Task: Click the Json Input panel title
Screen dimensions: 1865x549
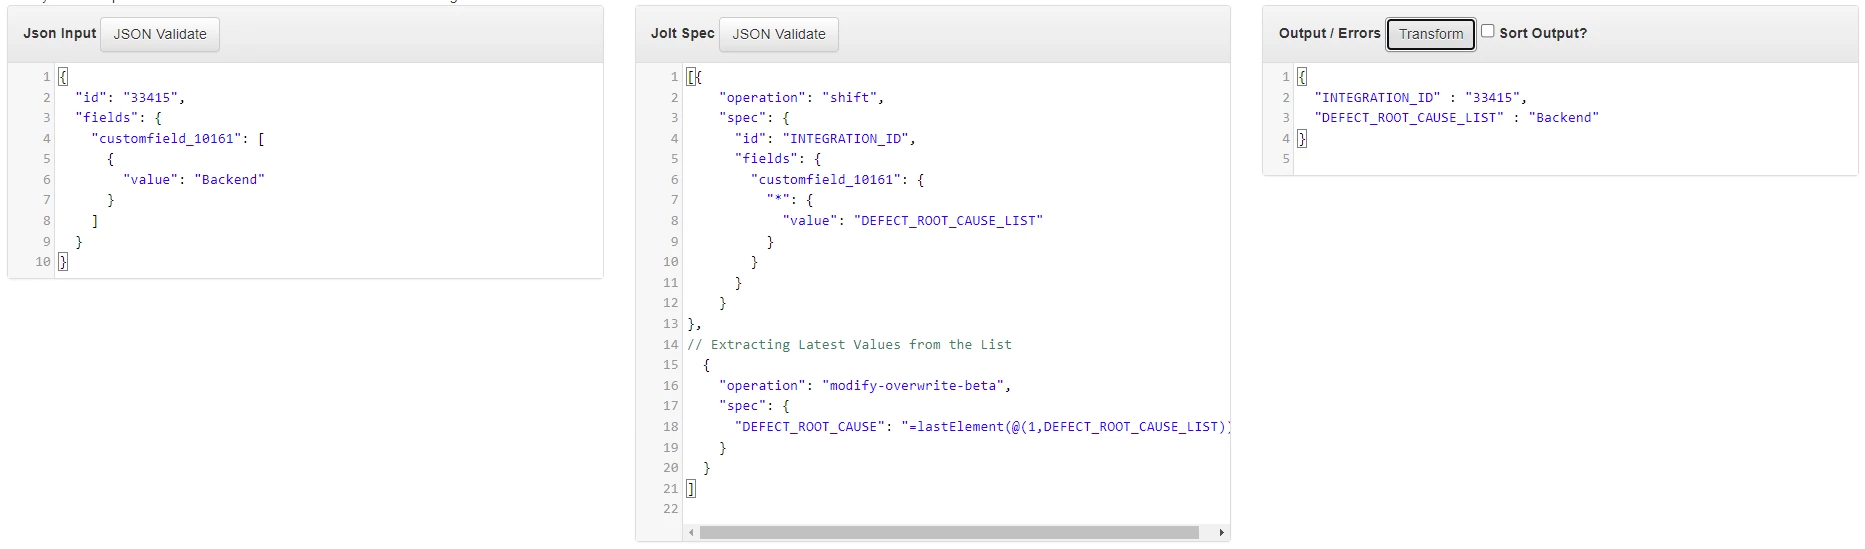Action: [x=60, y=33]
